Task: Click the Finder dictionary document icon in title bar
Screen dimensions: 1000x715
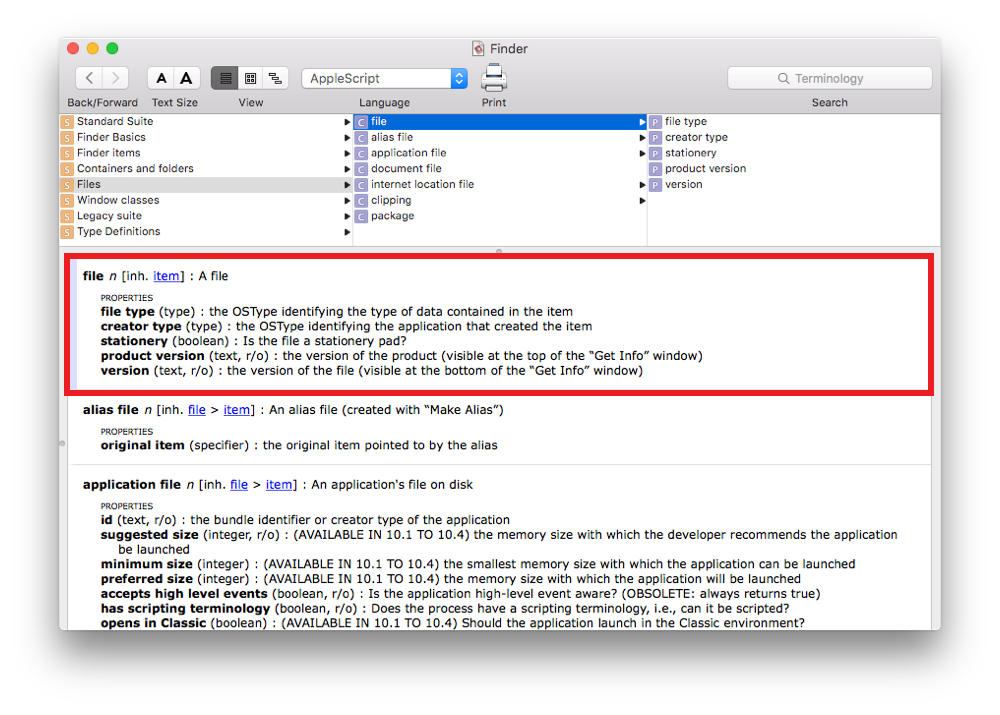Action: [478, 48]
